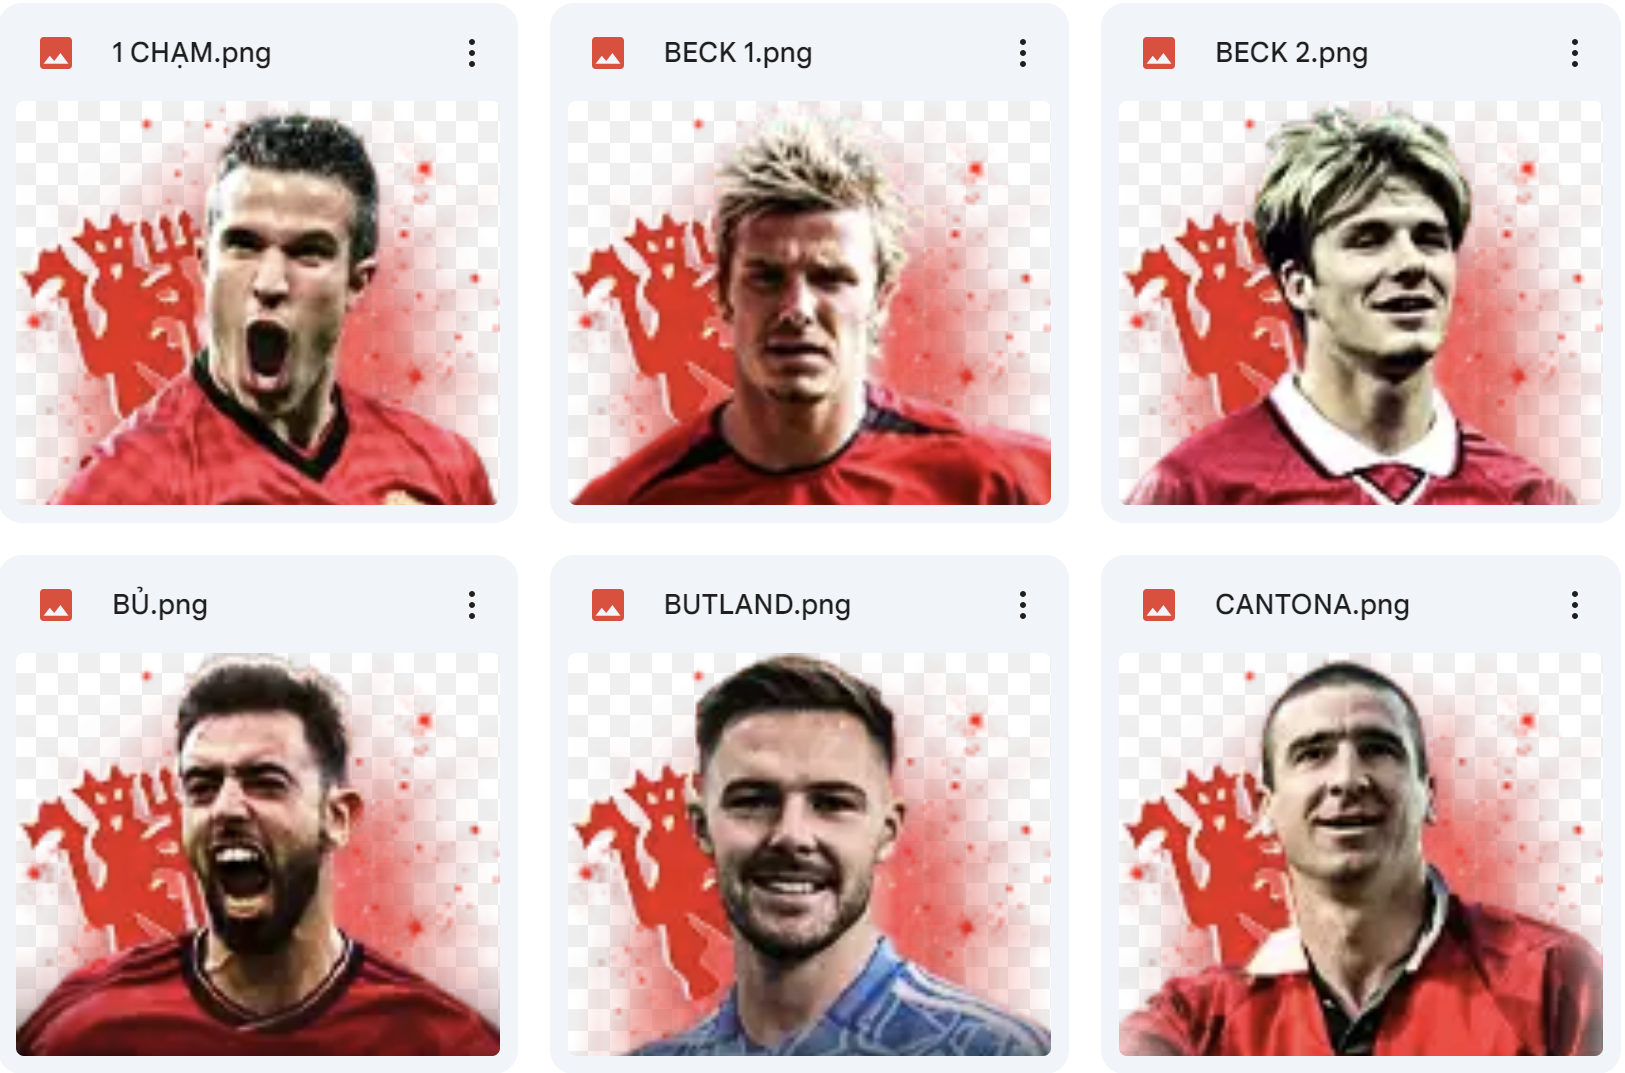Viewport: 1625px width, 1073px height.
Task: Select the BỦ.png thumbnail preview
Action: coord(258,854)
